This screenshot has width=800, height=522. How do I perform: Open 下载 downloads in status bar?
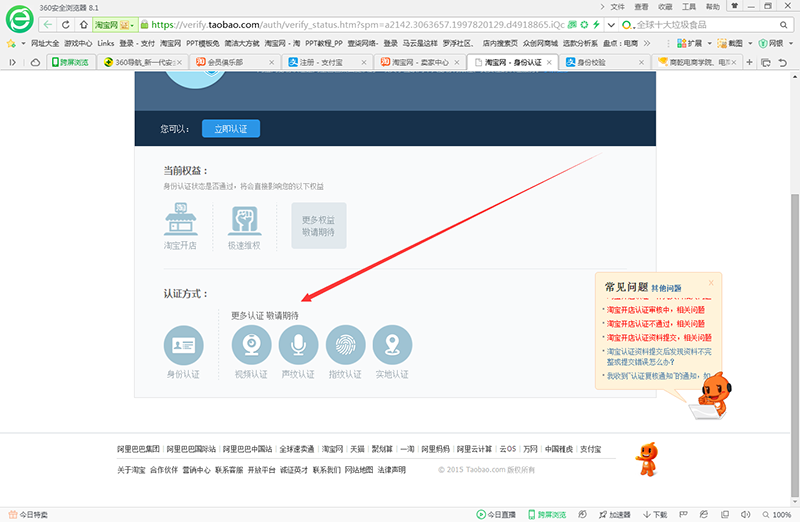click(x=655, y=514)
